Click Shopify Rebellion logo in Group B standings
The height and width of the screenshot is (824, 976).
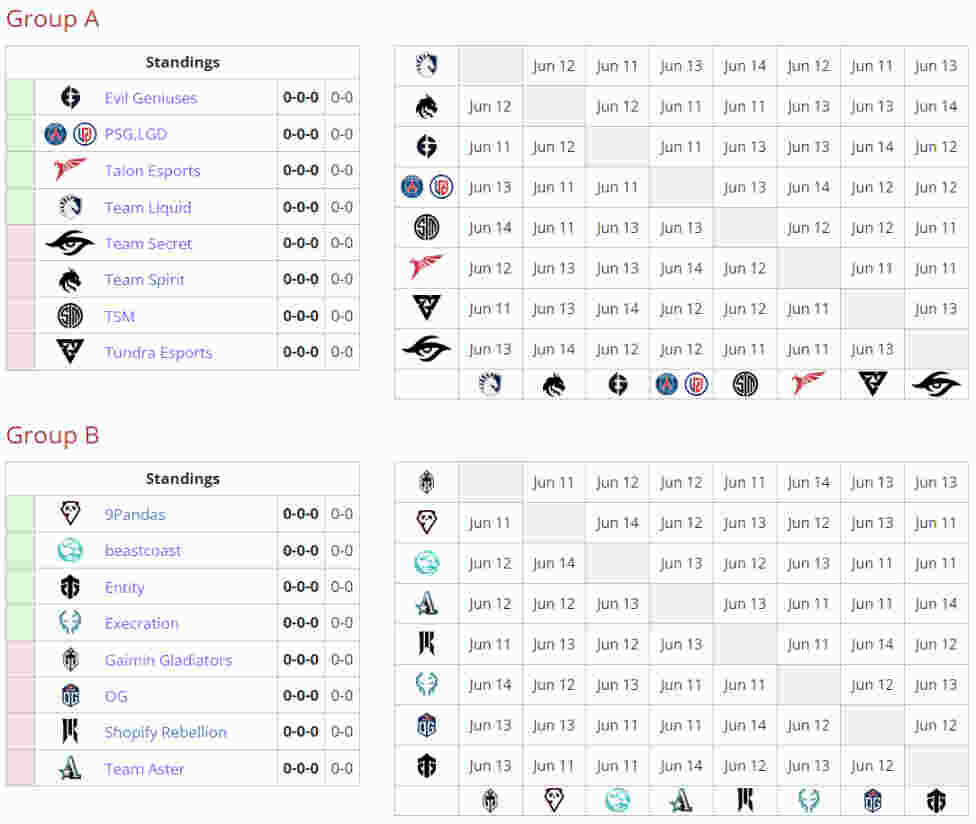point(70,732)
